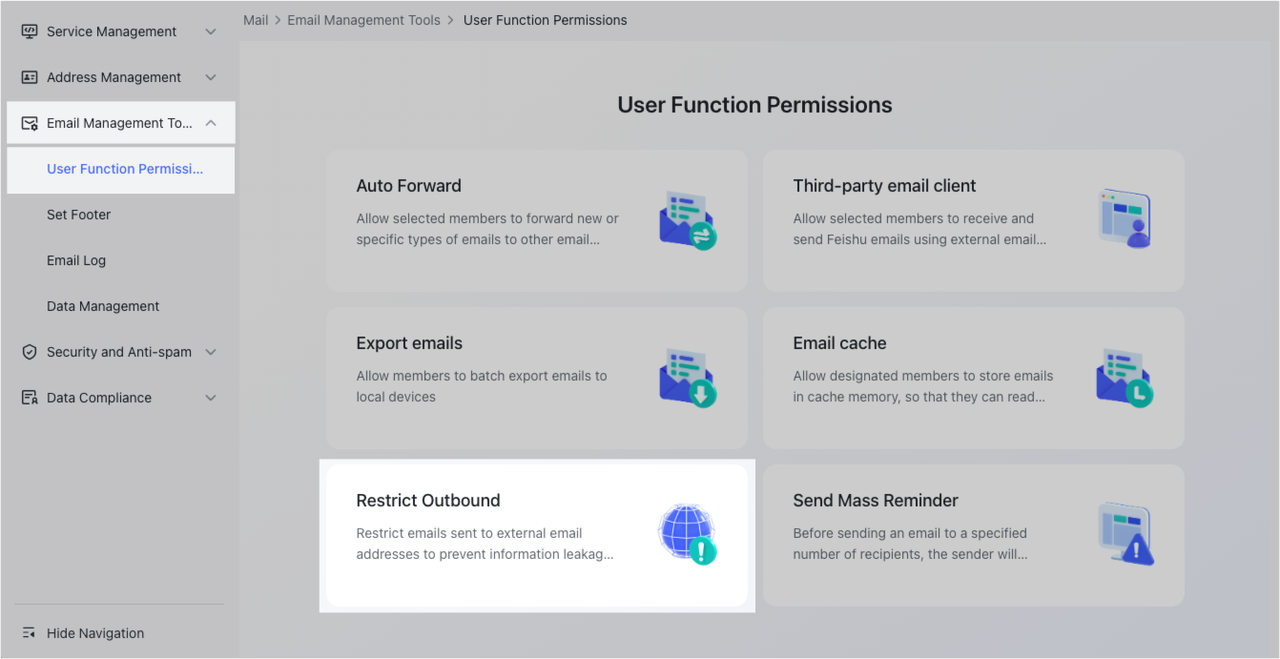Click the Hide Navigation collapse icon
This screenshot has width=1280, height=659.
coord(29,633)
